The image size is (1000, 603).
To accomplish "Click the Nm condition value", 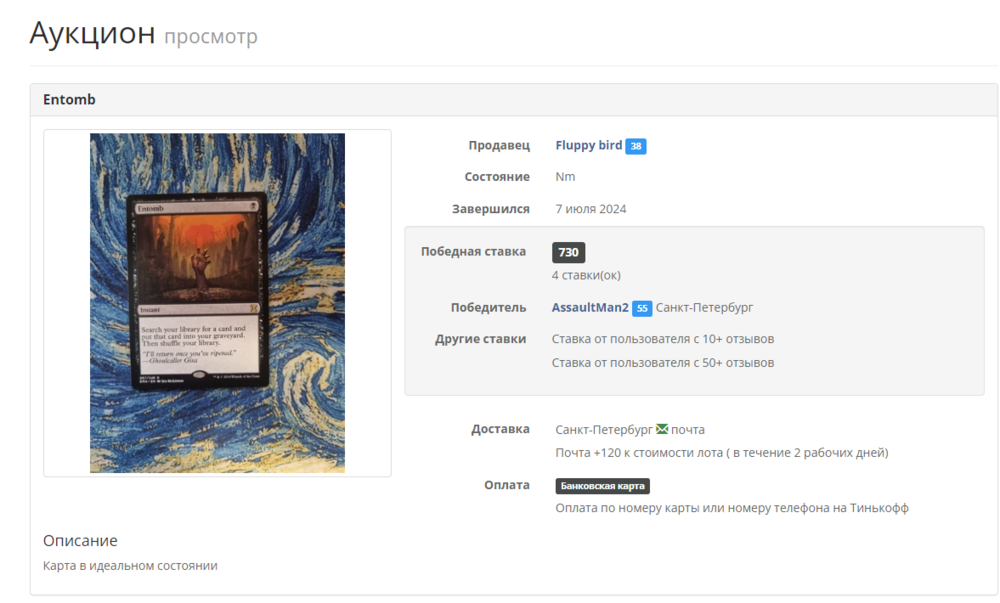I will tap(565, 177).
